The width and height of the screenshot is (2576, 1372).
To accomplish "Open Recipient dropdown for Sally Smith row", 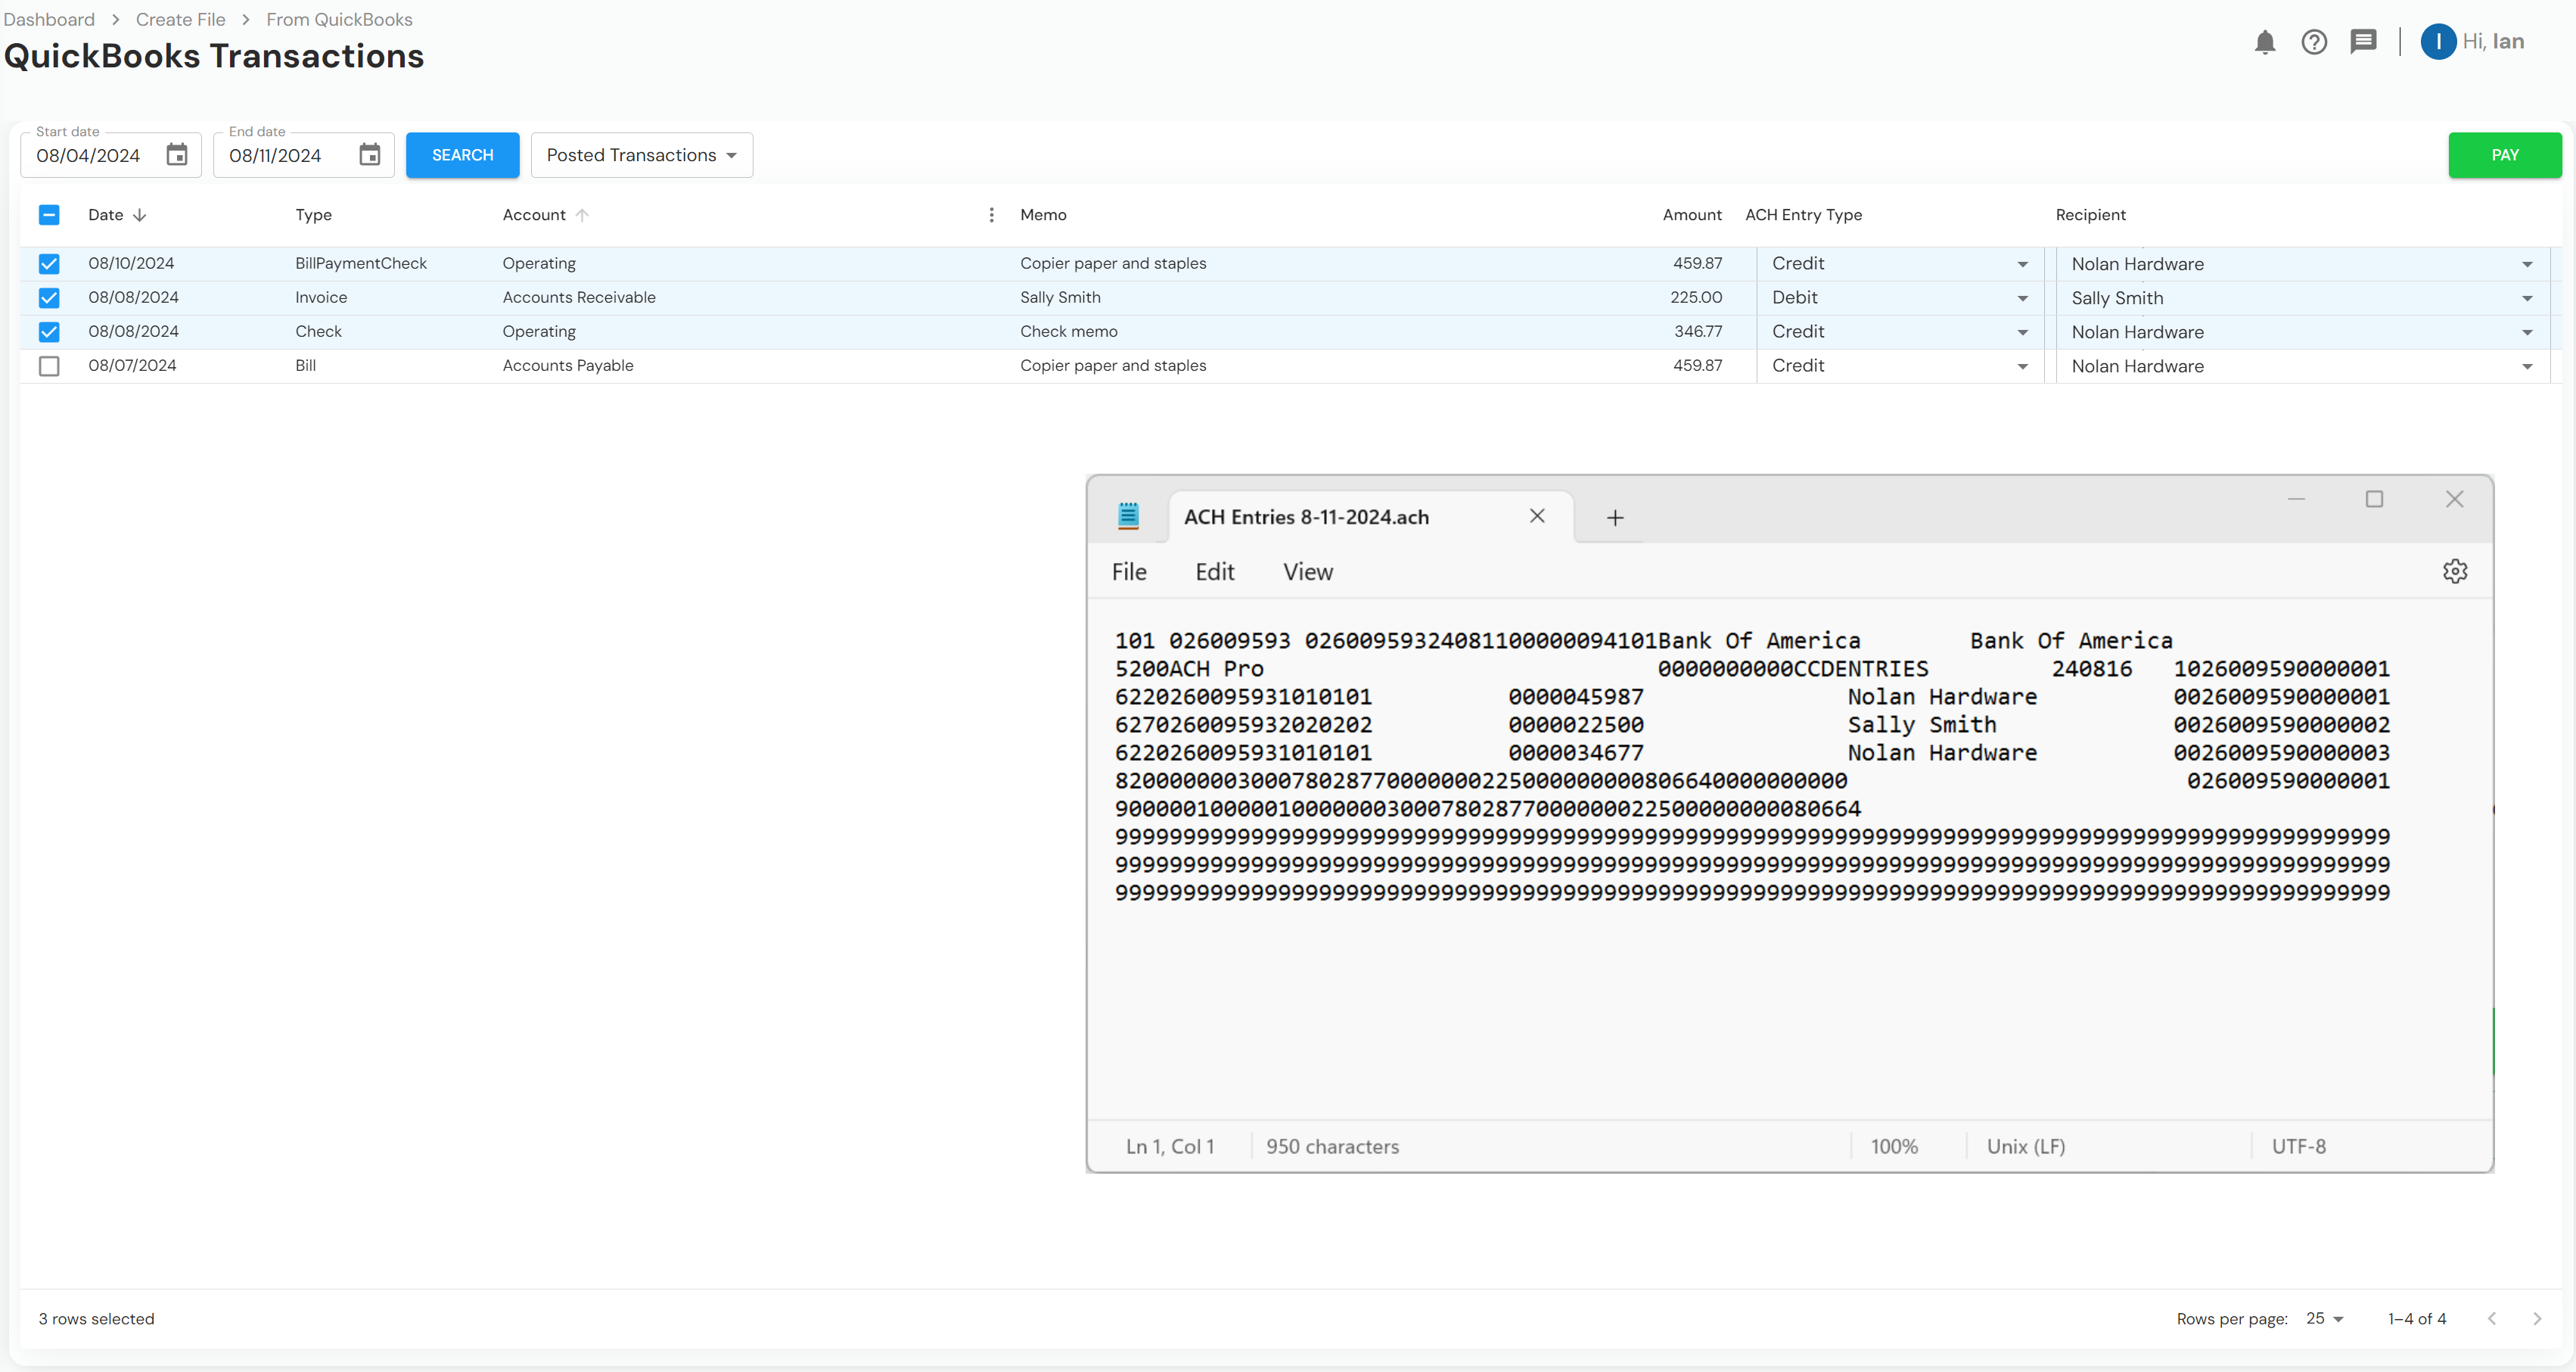I will coord(2527,298).
